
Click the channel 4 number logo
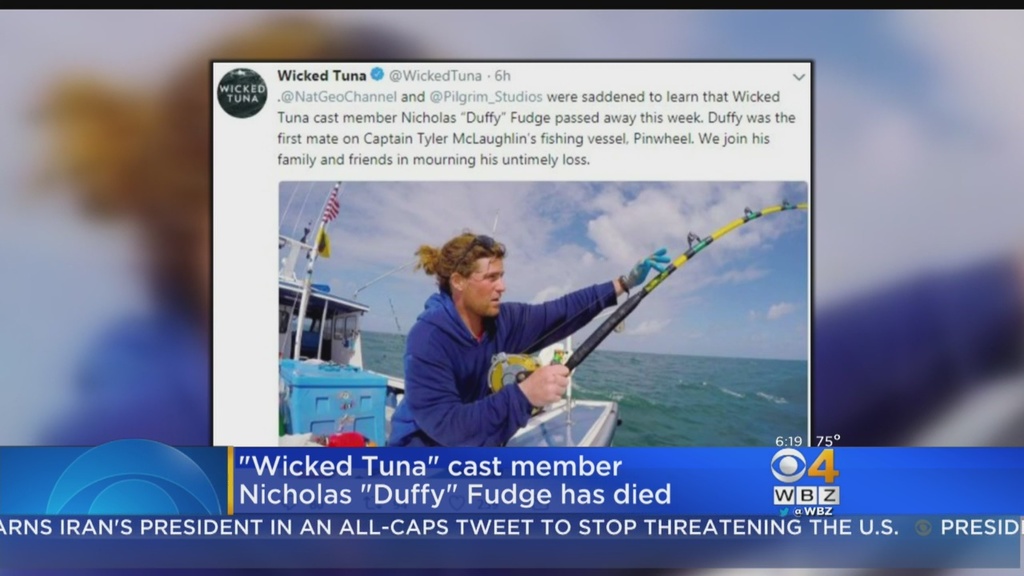coord(824,466)
